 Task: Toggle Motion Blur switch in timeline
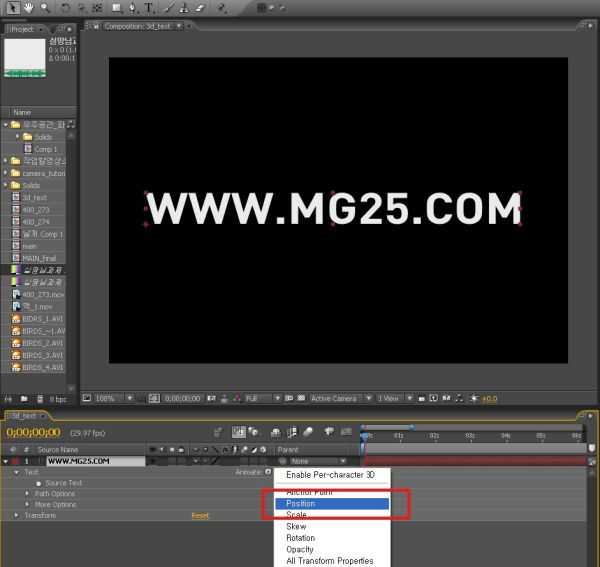[x=308, y=432]
